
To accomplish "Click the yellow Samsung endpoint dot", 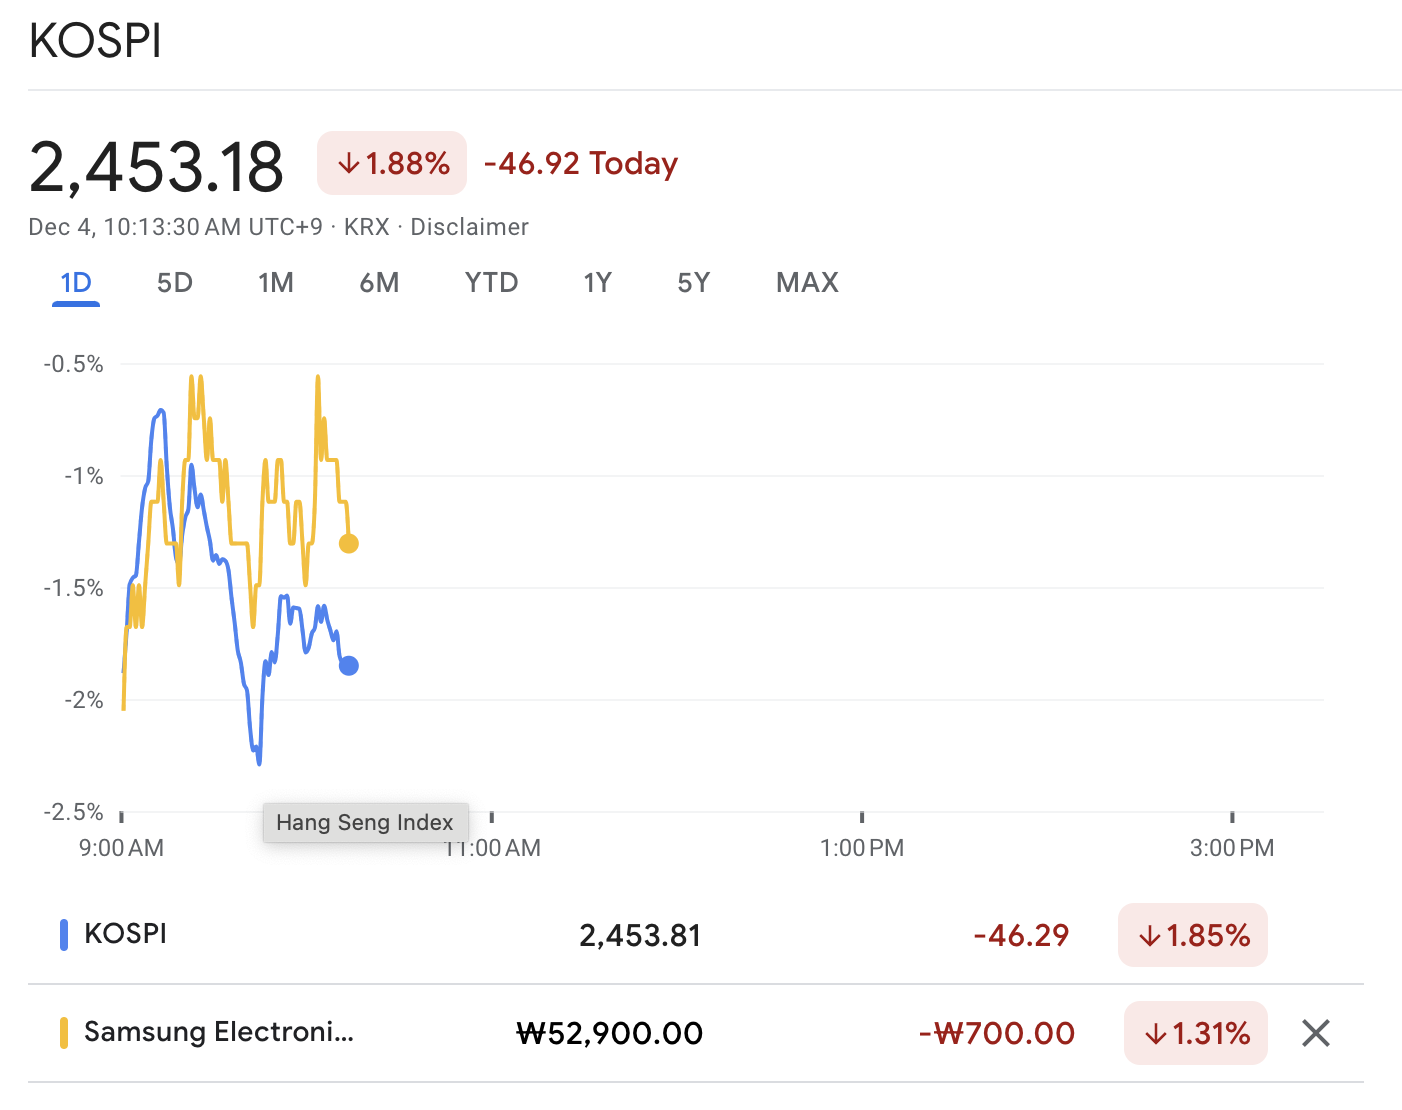I will pyautogui.click(x=348, y=544).
